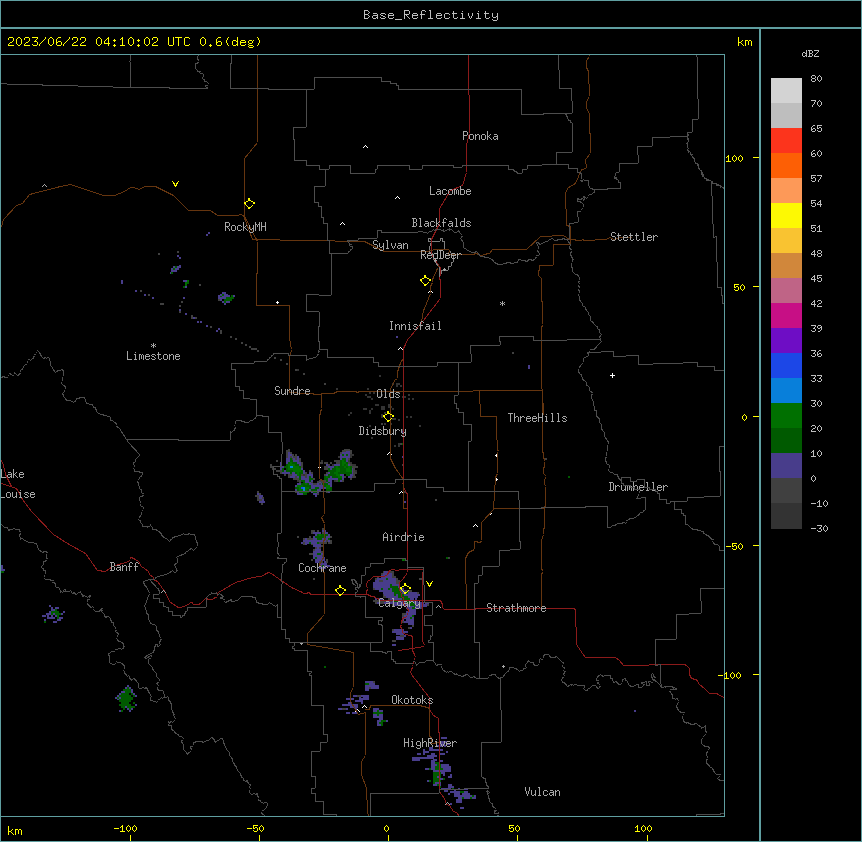862x842 pixels.
Task: Click the Blackfalds town label
Action: (x=441, y=223)
